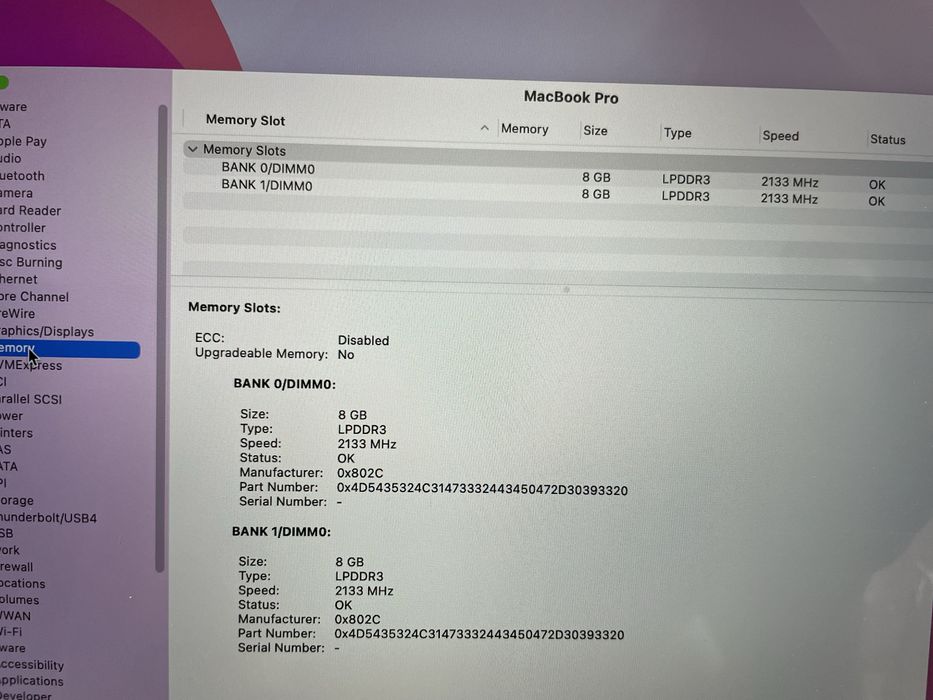Select Controller in the sidebar
Screen dimensions: 933x700
pos(23,228)
